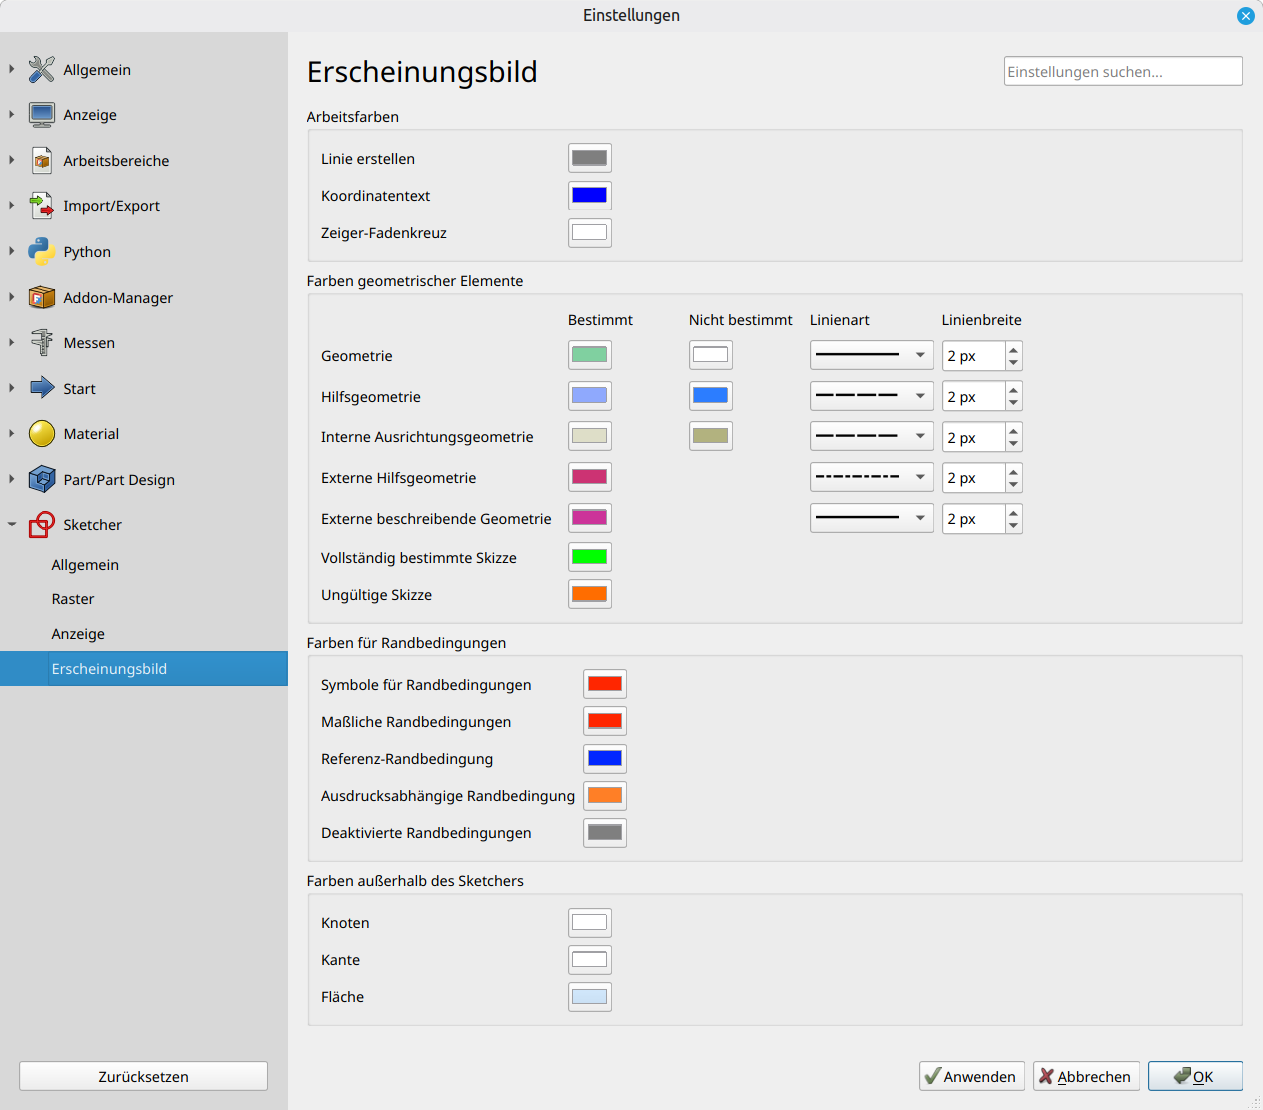Change the Ungültige Skizze orange color
Screen dimensions: 1263x1110
[x=590, y=594]
